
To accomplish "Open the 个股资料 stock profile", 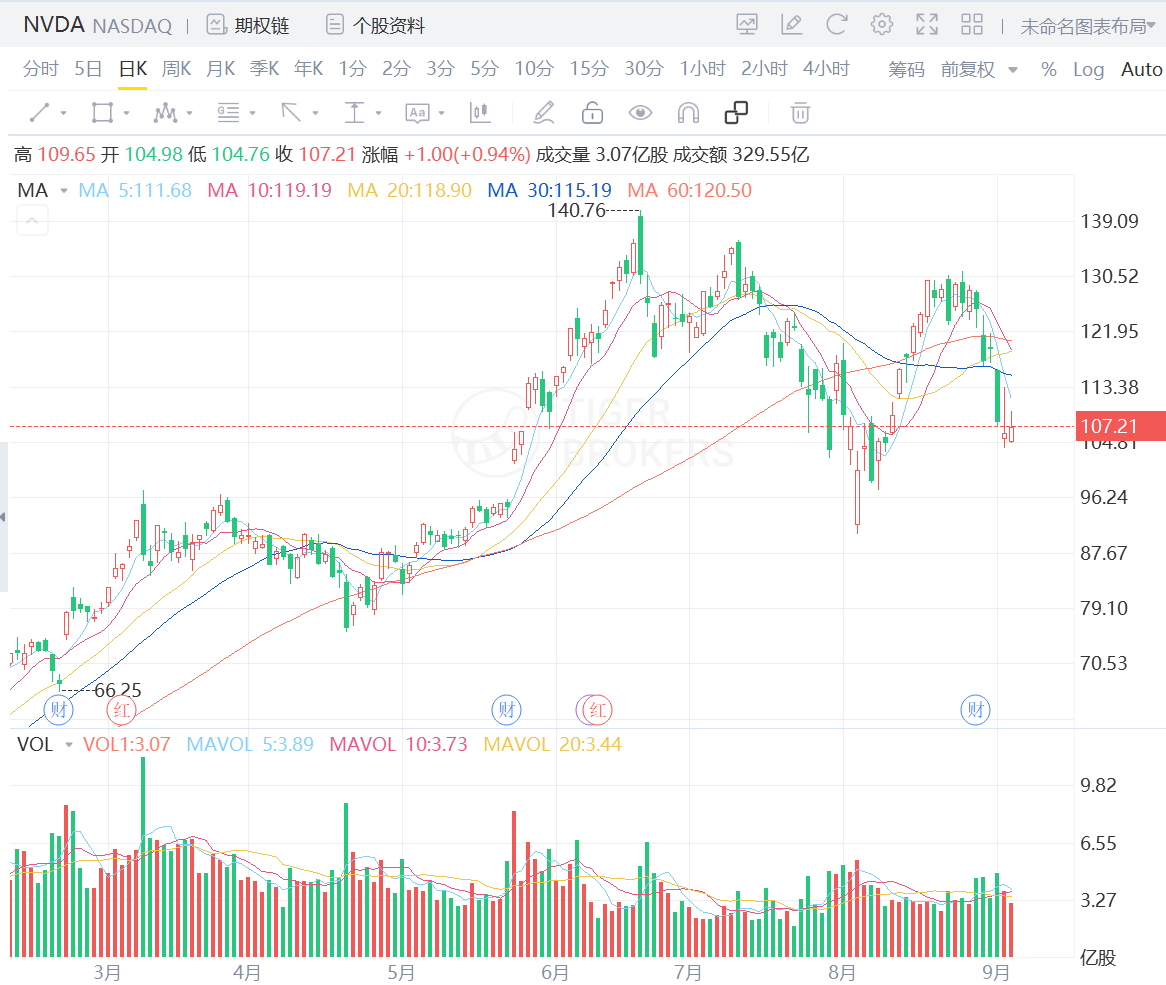I will pyautogui.click(x=375, y=25).
